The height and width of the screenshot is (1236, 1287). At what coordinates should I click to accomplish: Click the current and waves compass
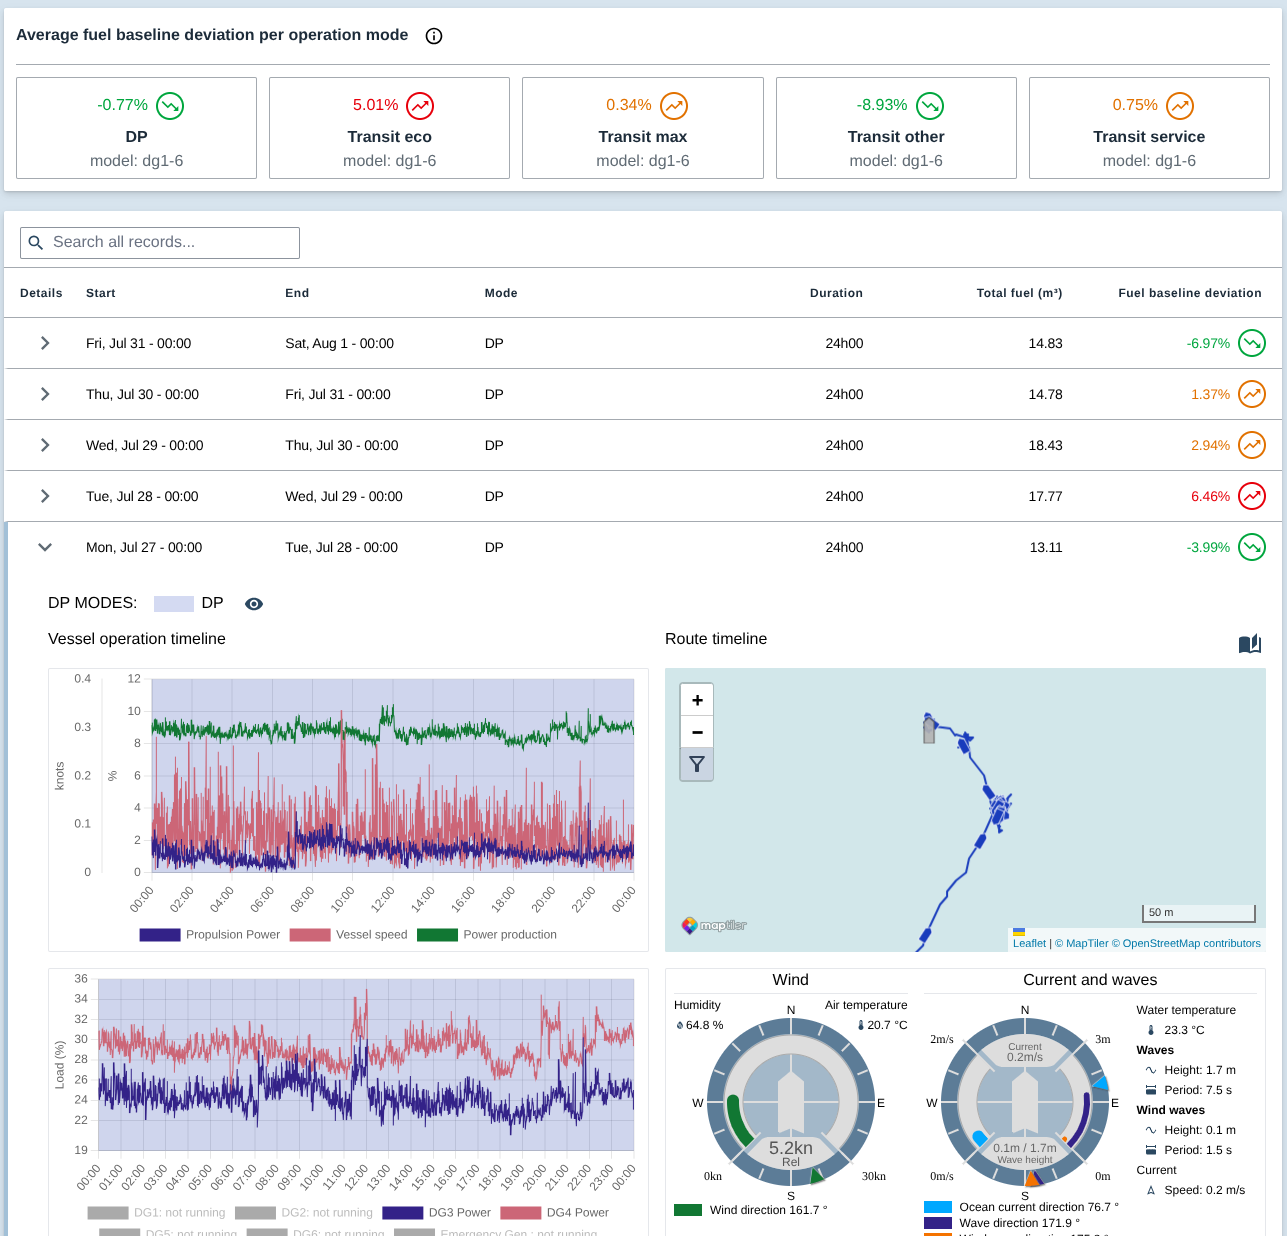[1025, 1103]
